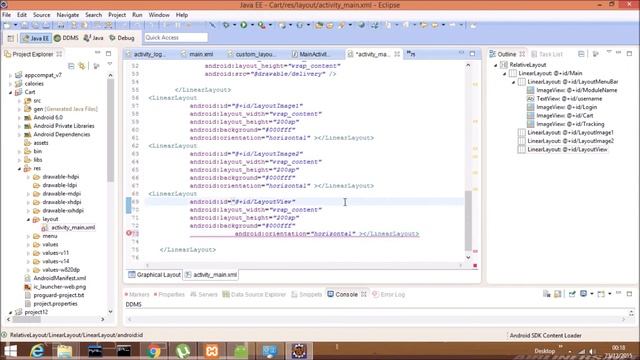The width and height of the screenshot is (640, 360).
Task: Collapse the res folder
Action: tap(19, 169)
